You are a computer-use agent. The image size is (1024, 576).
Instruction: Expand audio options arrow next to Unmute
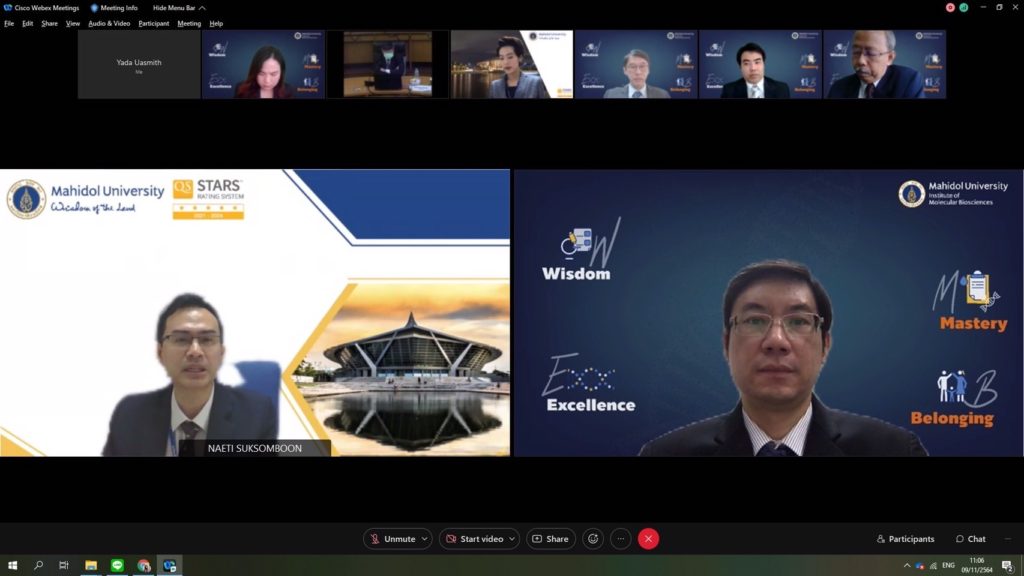[x=424, y=539]
